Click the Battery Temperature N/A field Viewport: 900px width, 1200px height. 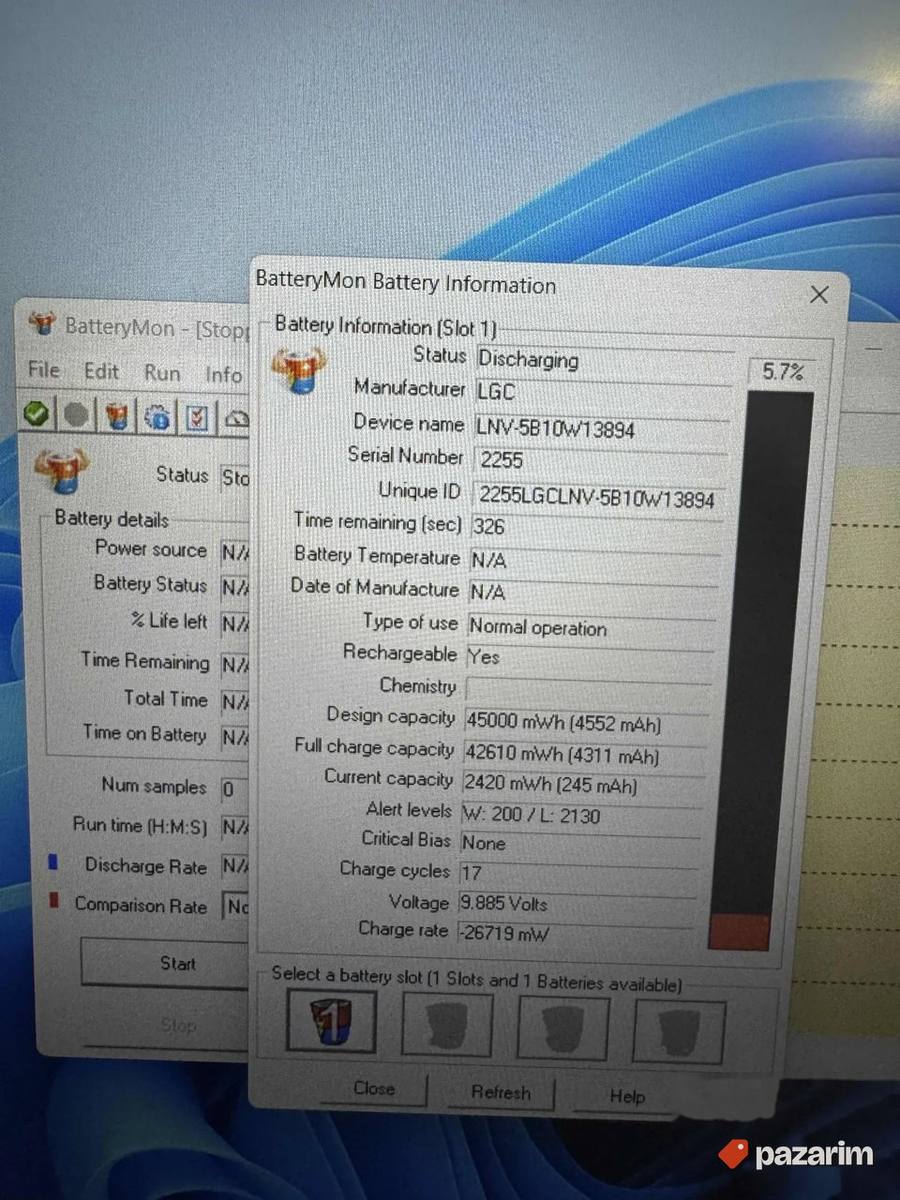[595, 560]
